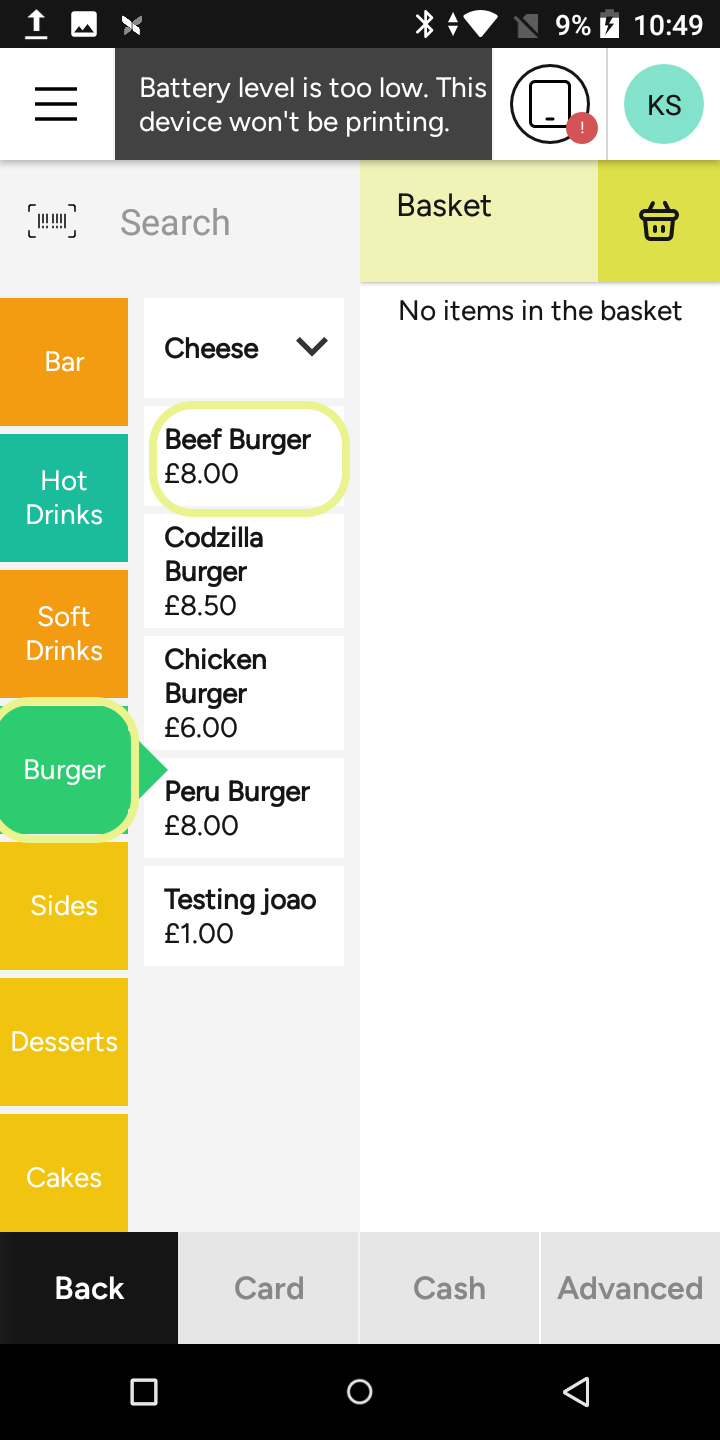Tap the Back button
The width and height of the screenshot is (720, 1440).
pos(89,1288)
